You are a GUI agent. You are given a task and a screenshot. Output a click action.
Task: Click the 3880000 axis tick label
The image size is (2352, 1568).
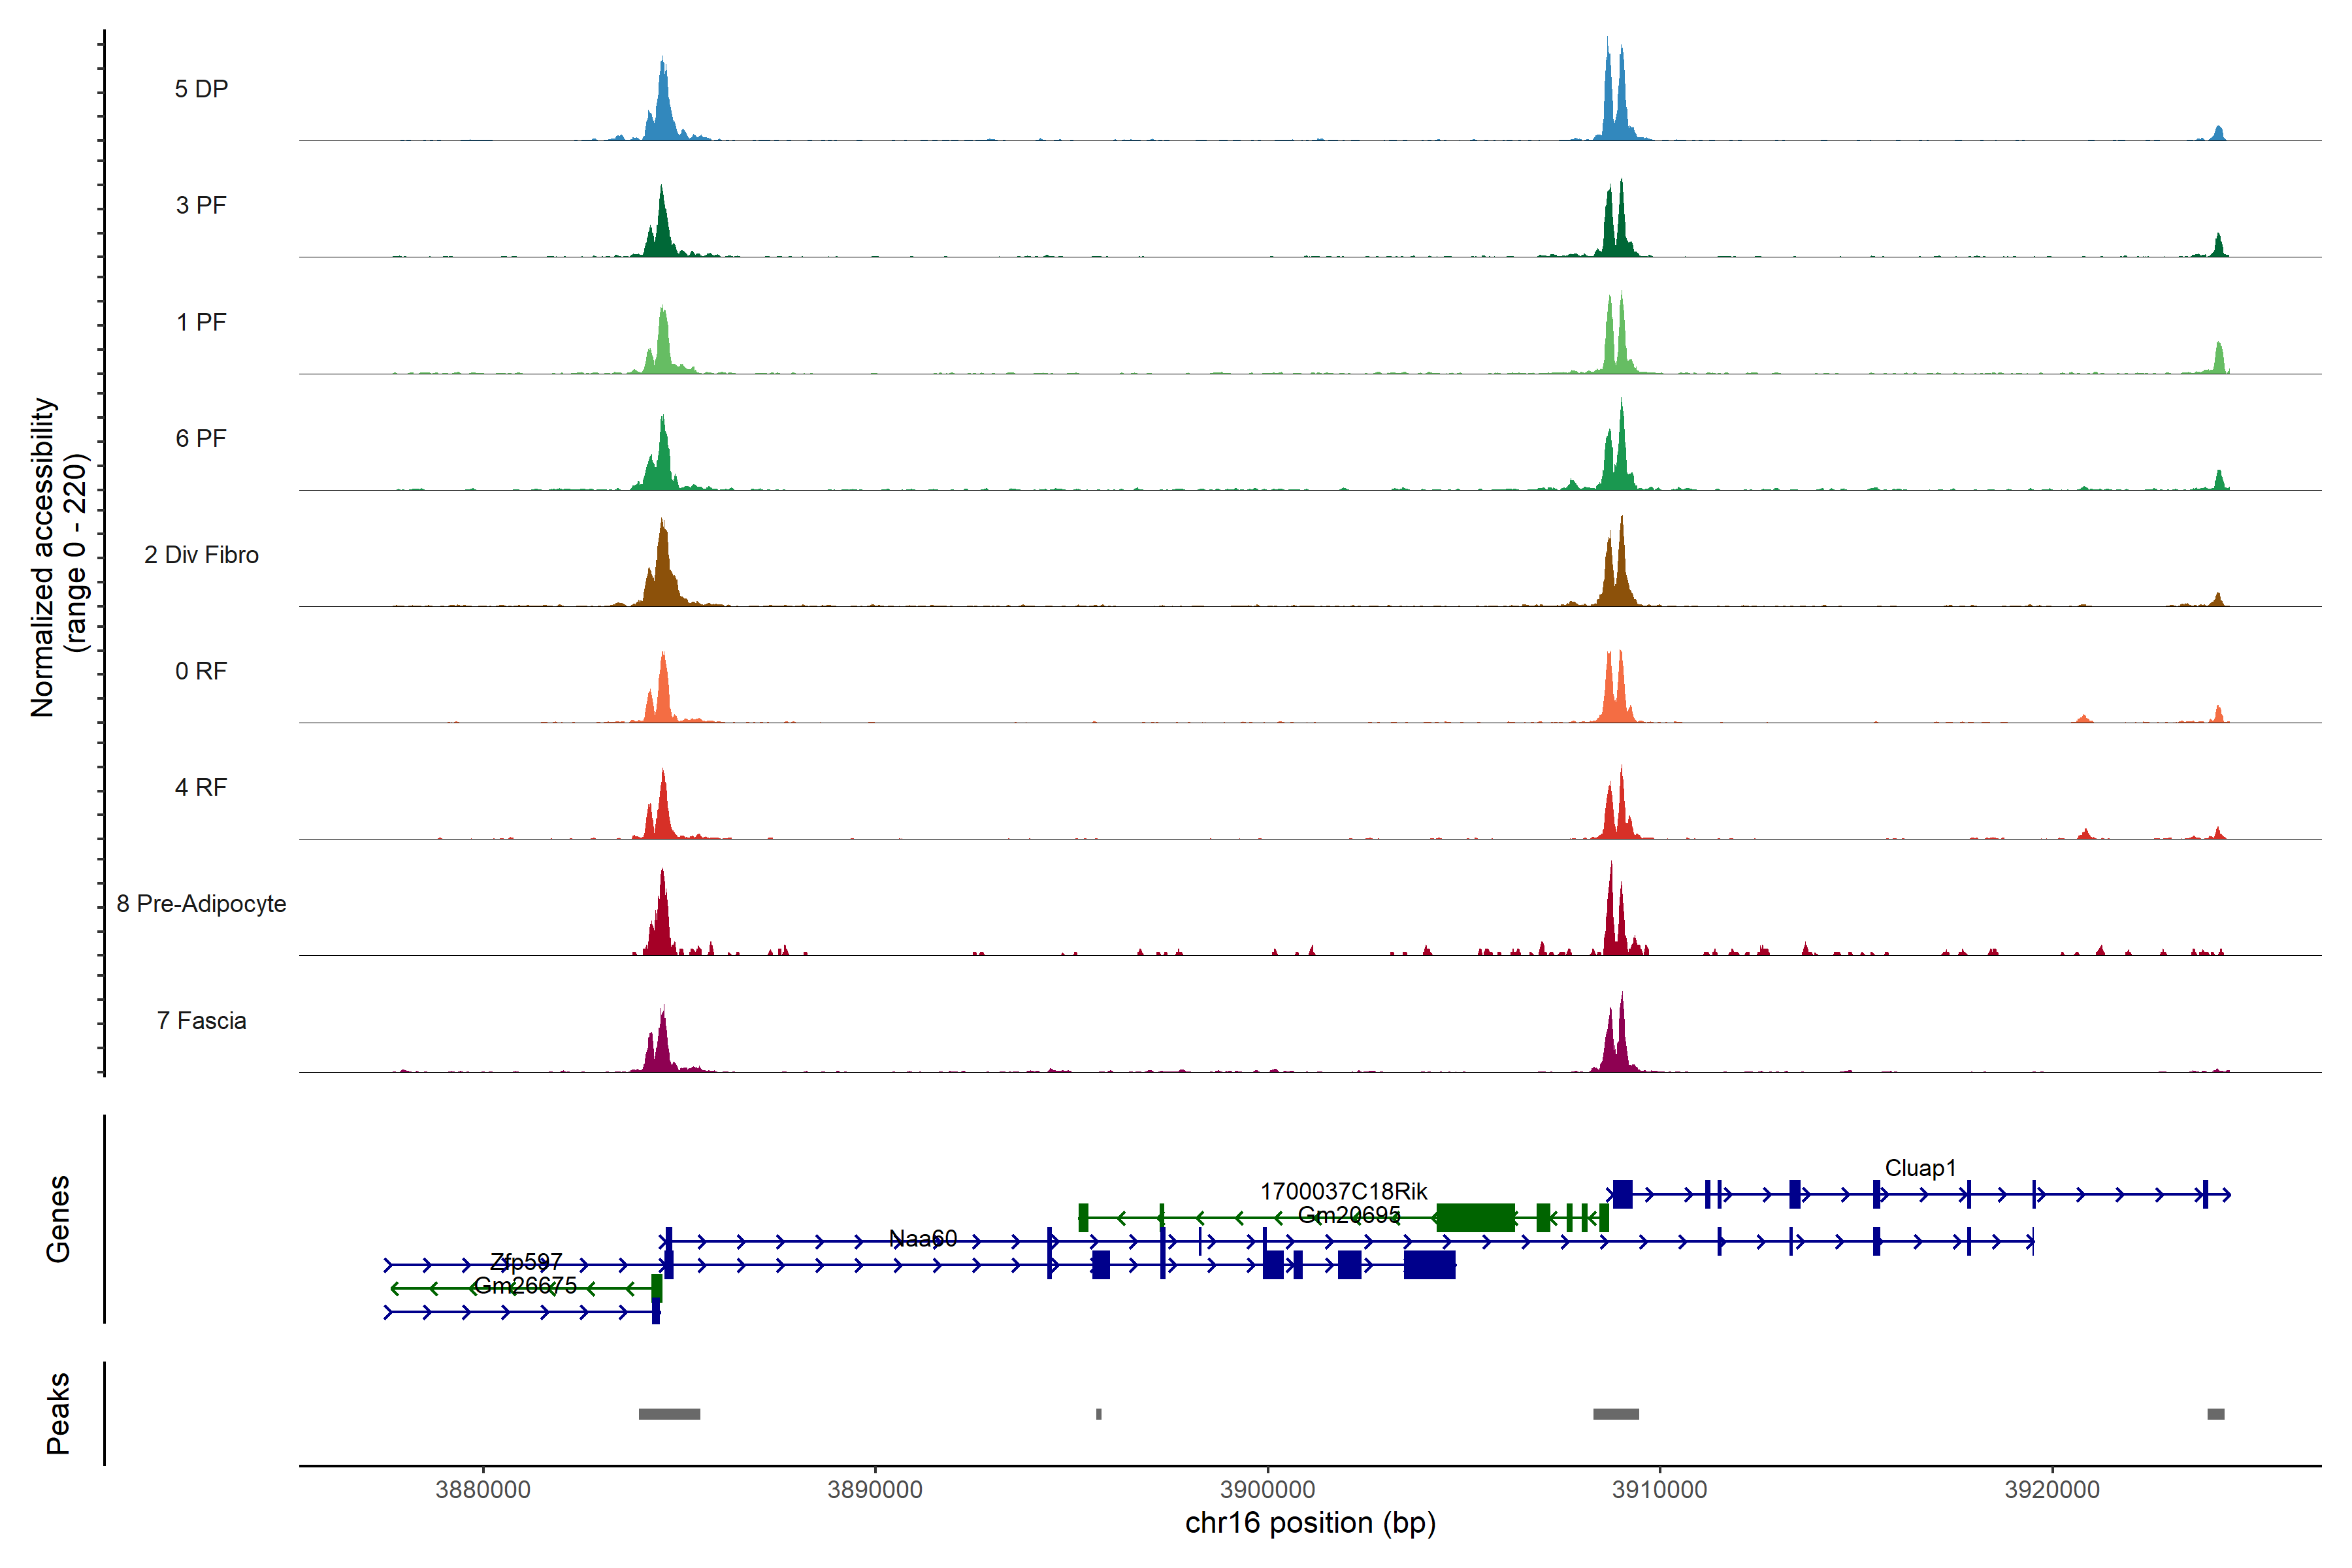[483, 1489]
